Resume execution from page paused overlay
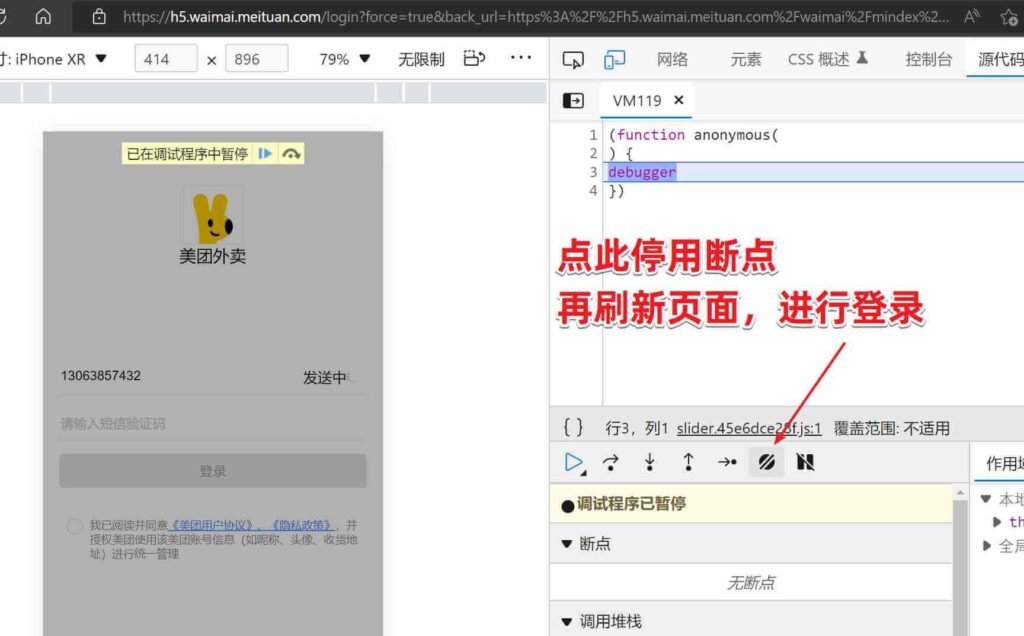 pyautogui.click(x=264, y=153)
